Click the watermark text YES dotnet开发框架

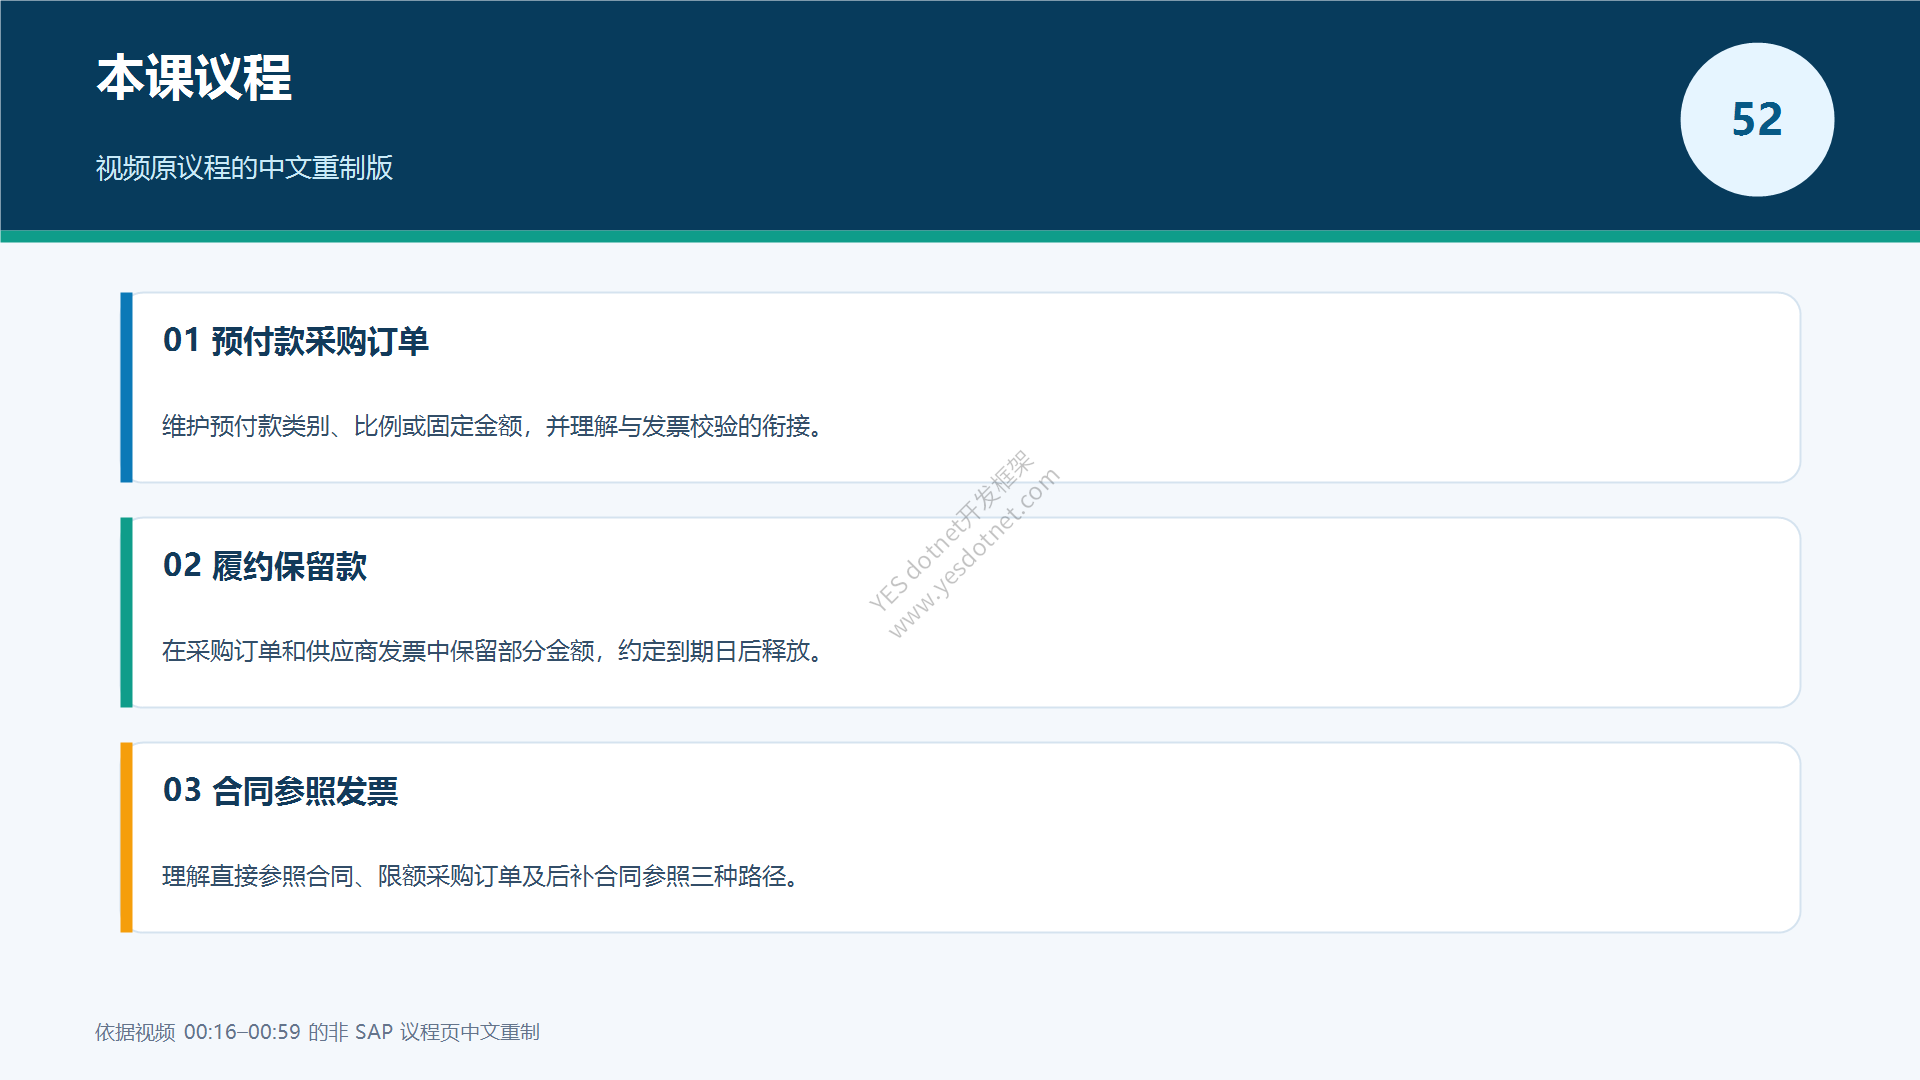pos(949,530)
